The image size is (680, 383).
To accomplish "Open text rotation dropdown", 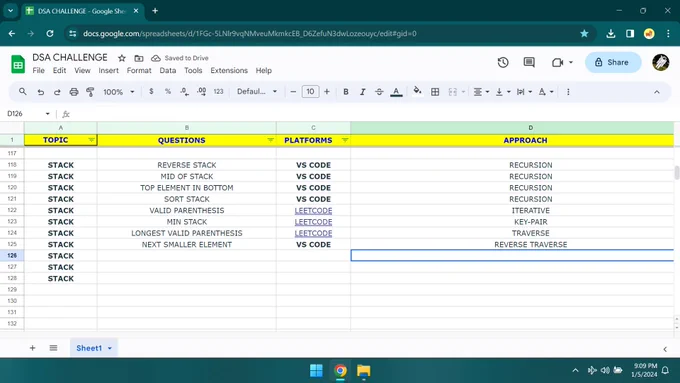I will (546, 92).
